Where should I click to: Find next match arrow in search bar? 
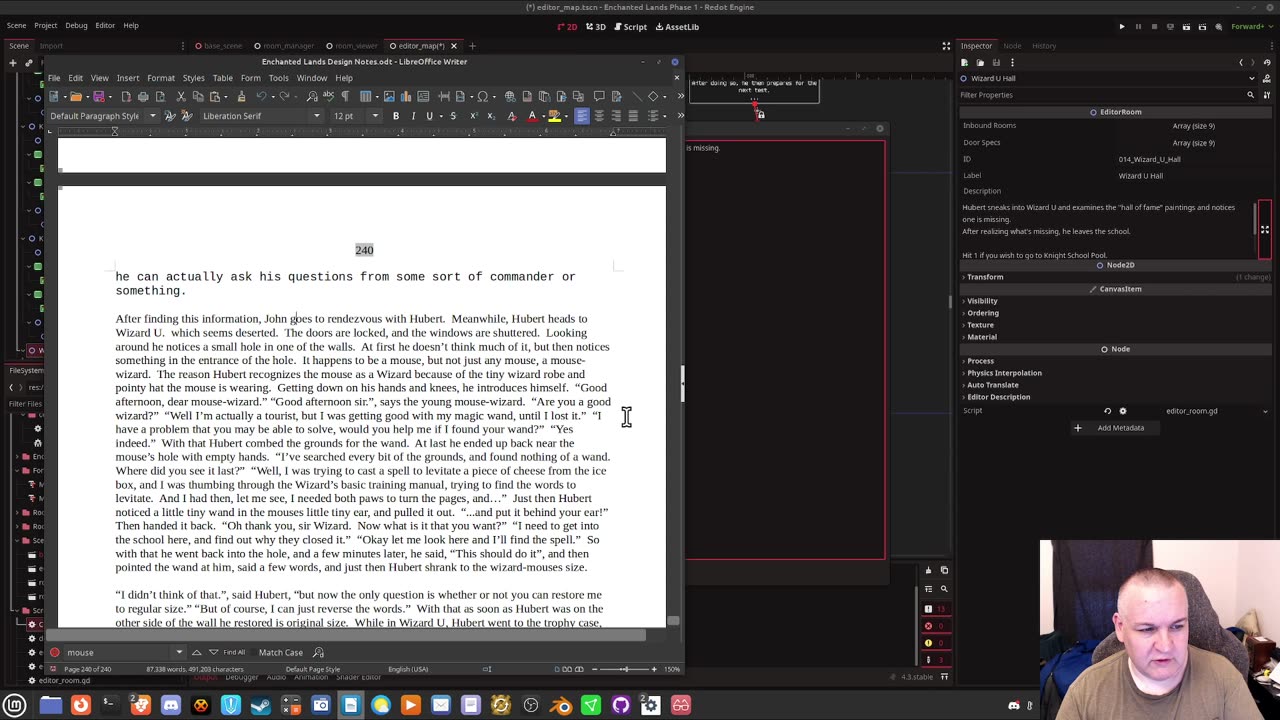pyautogui.click(x=213, y=652)
